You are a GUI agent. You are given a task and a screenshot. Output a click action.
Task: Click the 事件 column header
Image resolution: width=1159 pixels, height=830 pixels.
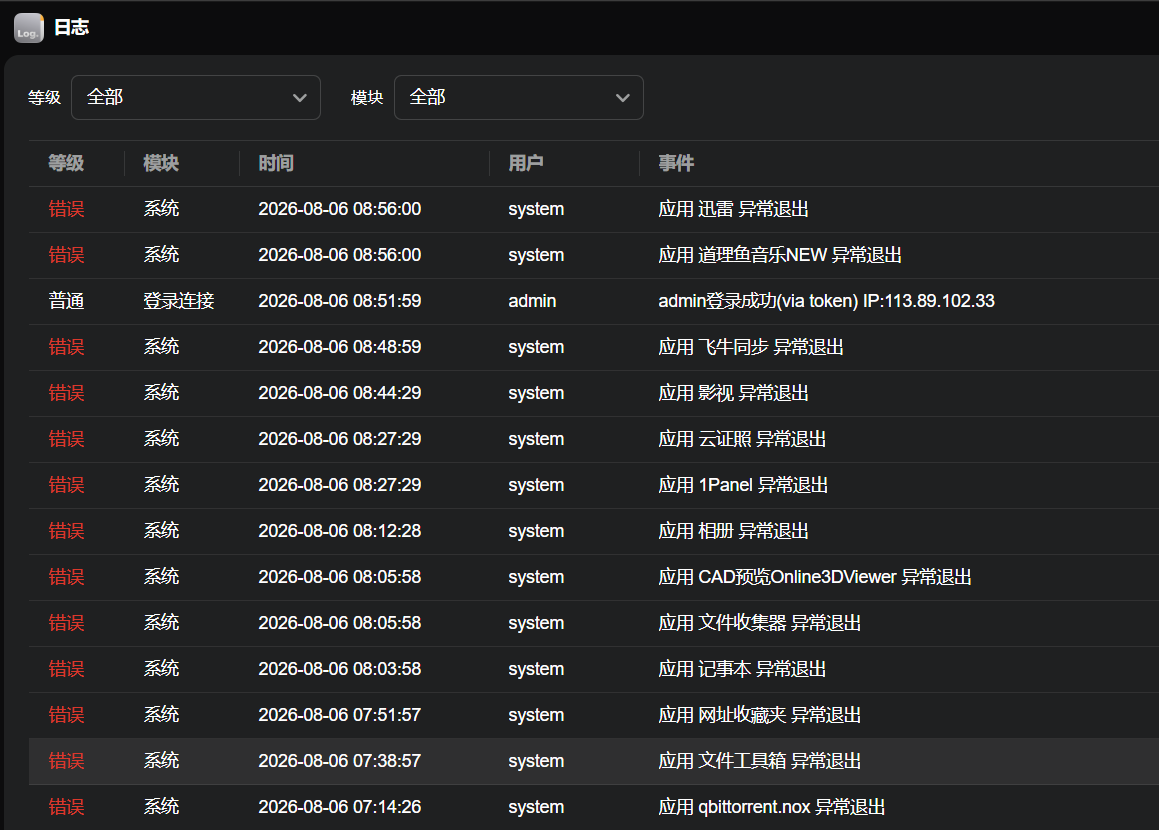coord(676,163)
